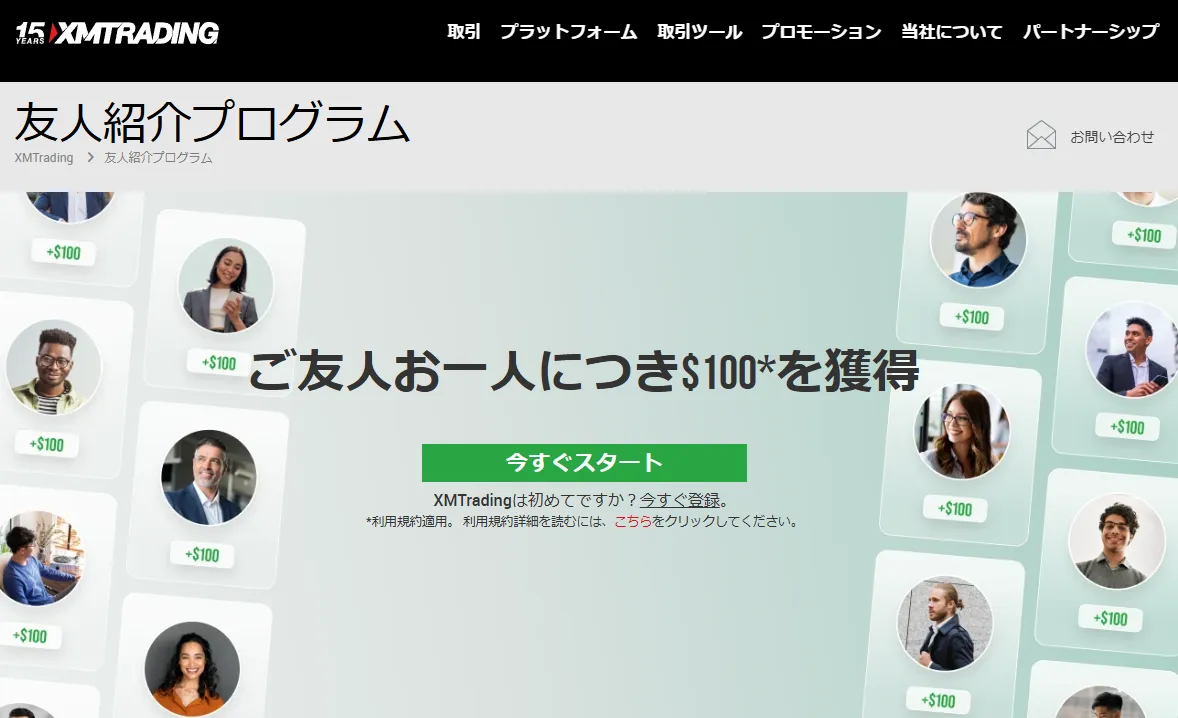Open the 取引 menu
This screenshot has width=1178, height=718.
pyautogui.click(x=461, y=31)
